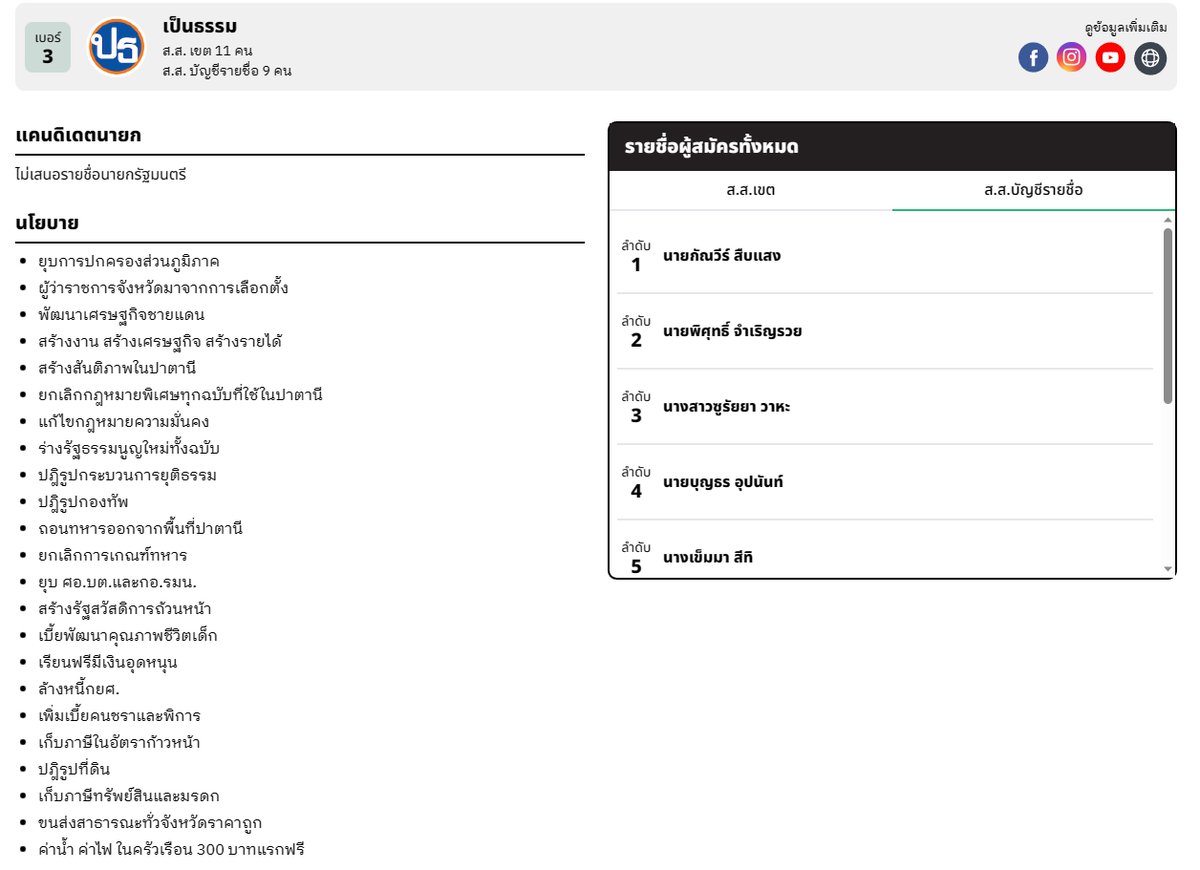Viewport: 1200px width, 870px height.
Task: Click the ดูข้อมูลเพิ่มเติม label
Action: point(1126,28)
